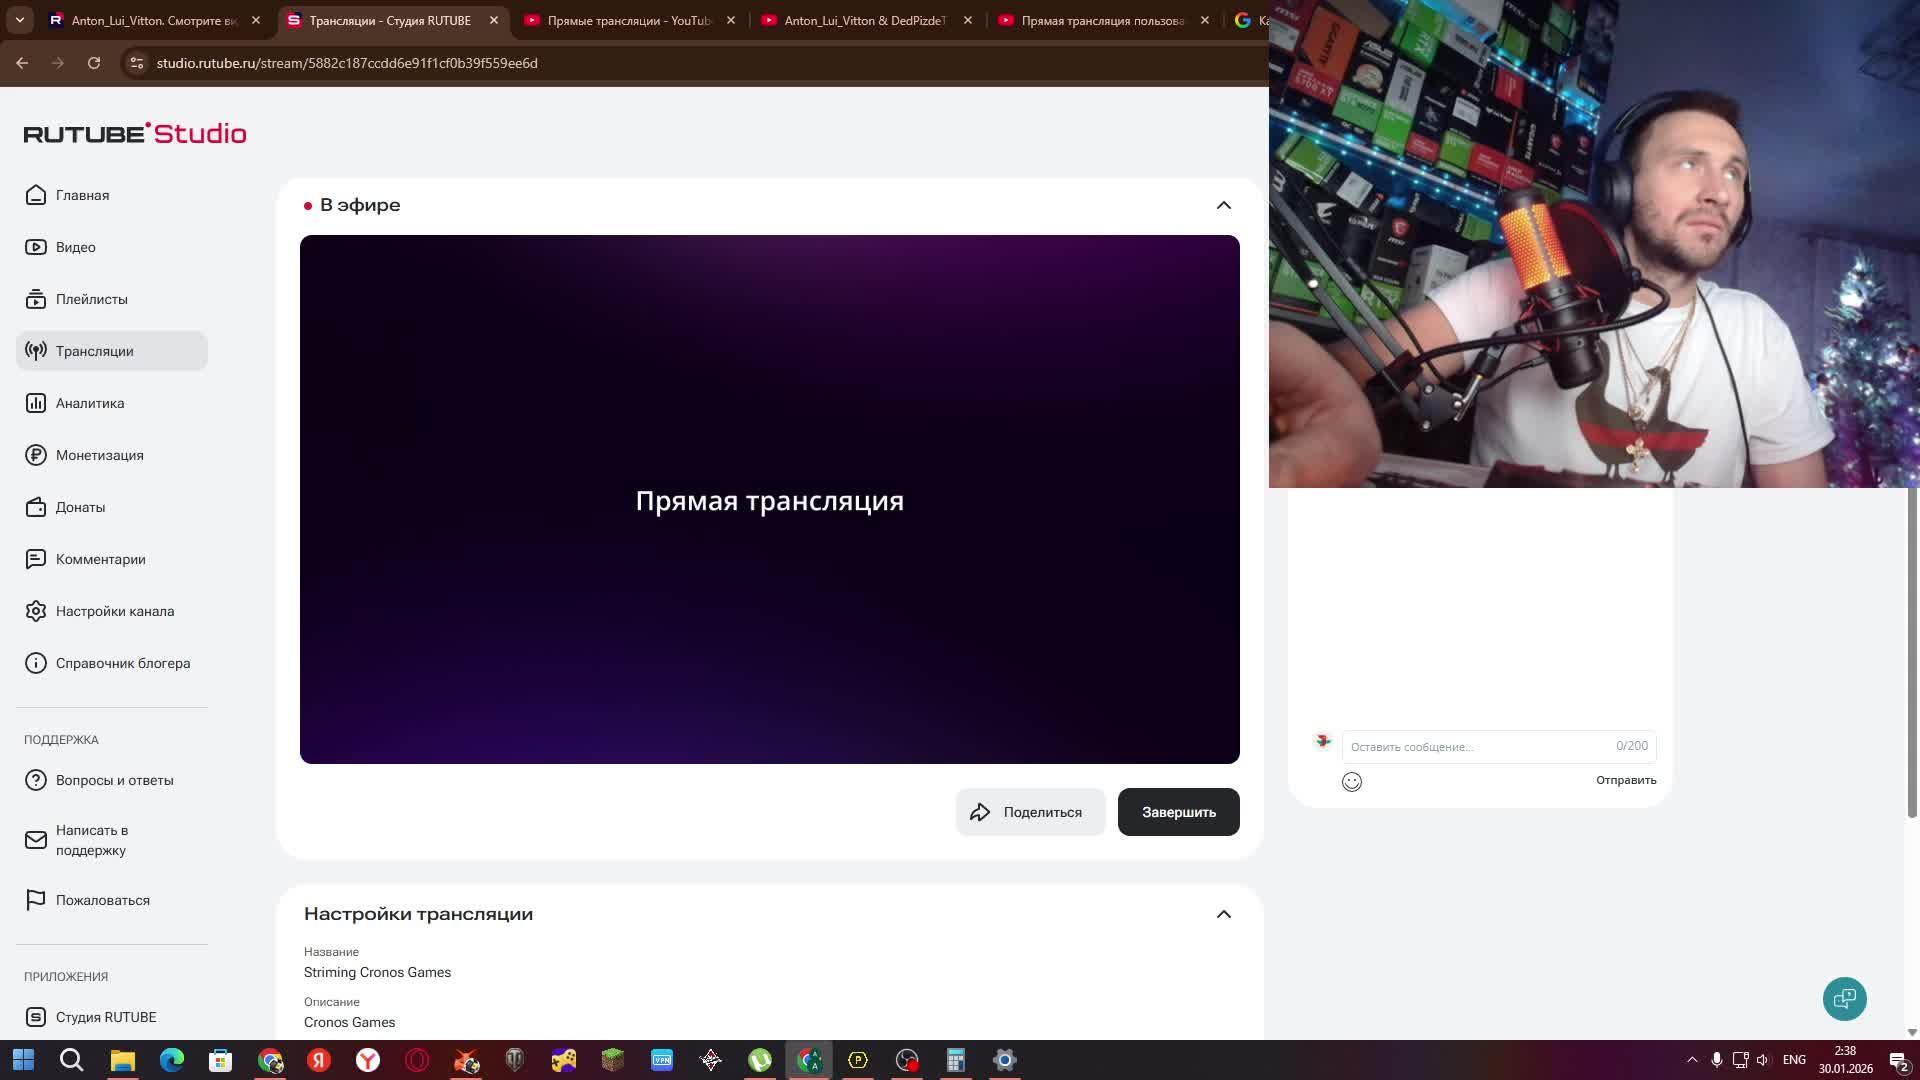The width and height of the screenshot is (1920, 1080).
Task: Click the flag icon for Пожаловаться
Action: 35,900
